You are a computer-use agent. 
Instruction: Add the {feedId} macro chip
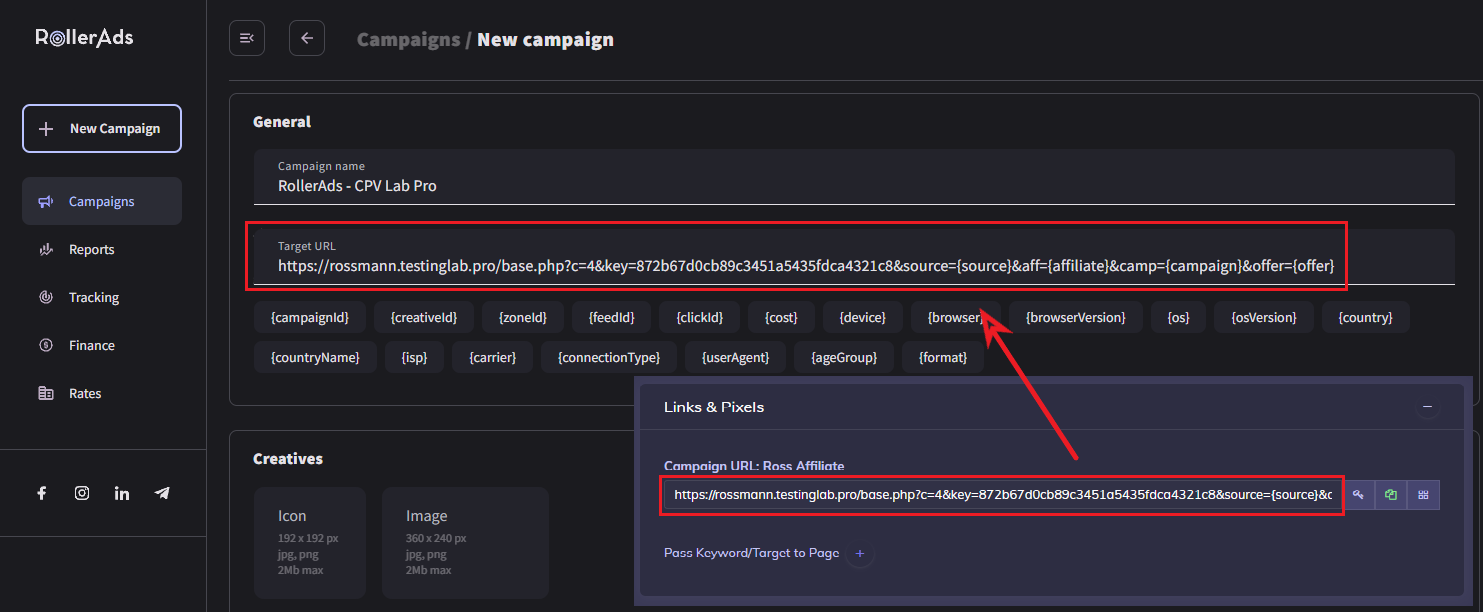(x=611, y=317)
